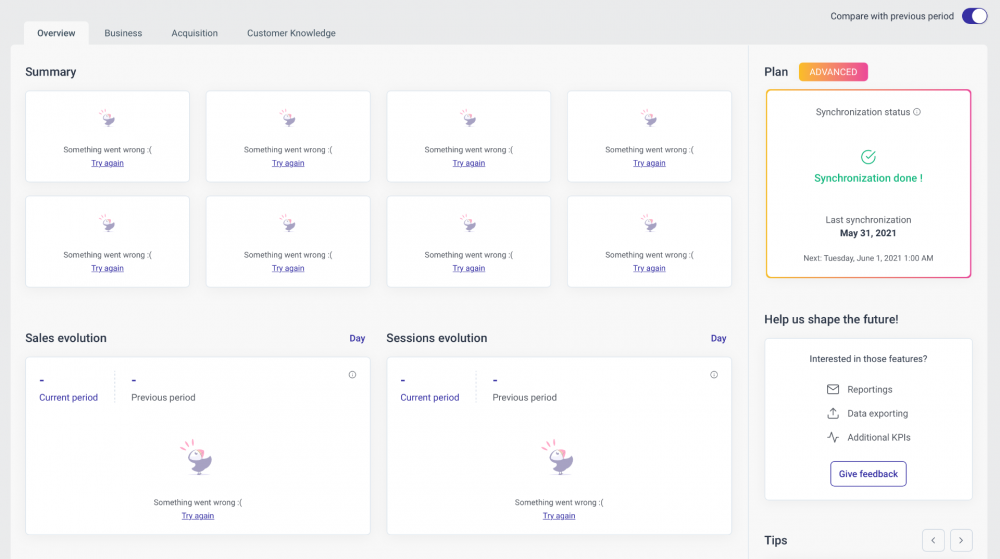The height and width of the screenshot is (559, 1000).
Task: Click Try again in Sales evolution card
Action: click(x=198, y=516)
